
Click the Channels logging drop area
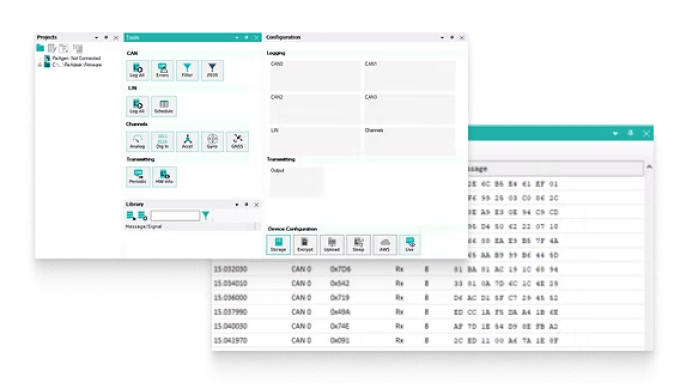pos(409,141)
